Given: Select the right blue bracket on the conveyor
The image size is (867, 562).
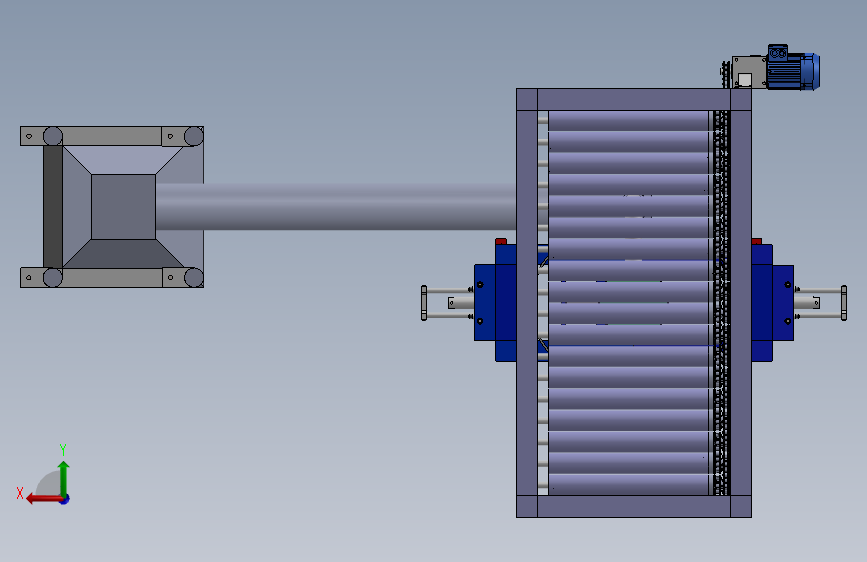Looking at the screenshot, I should (772, 303).
